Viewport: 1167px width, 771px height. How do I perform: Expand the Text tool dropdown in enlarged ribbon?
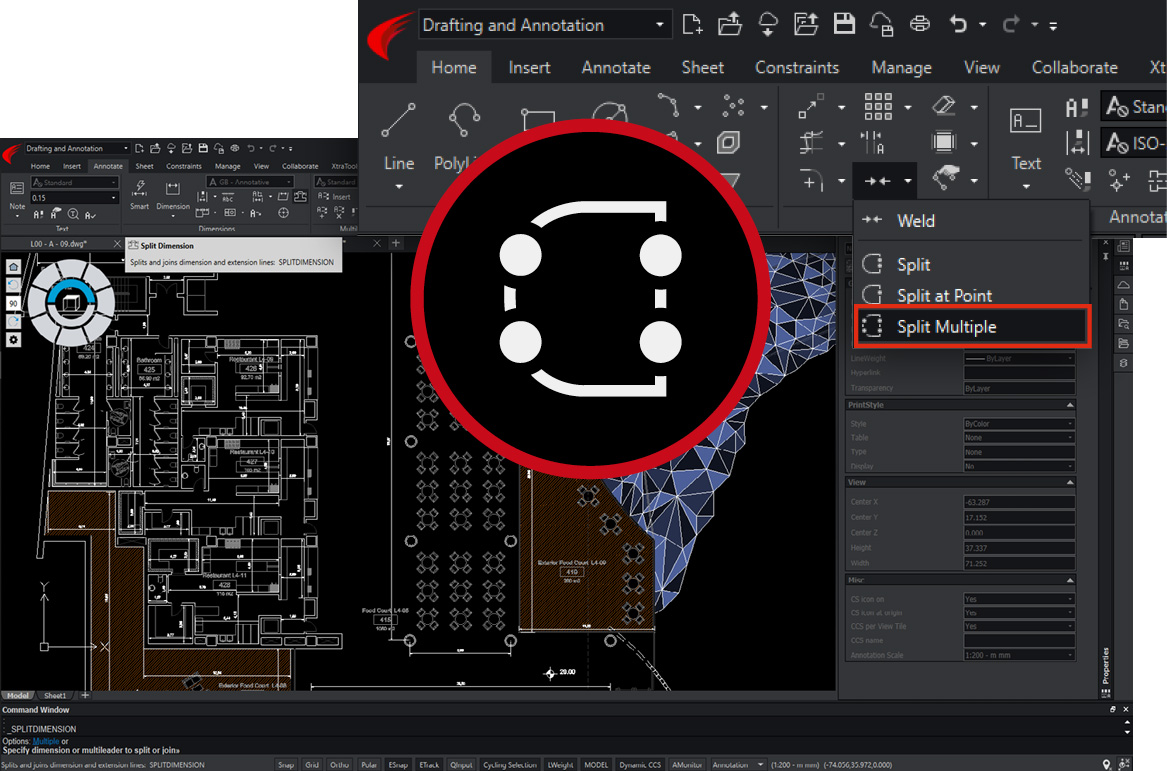coord(1026,186)
